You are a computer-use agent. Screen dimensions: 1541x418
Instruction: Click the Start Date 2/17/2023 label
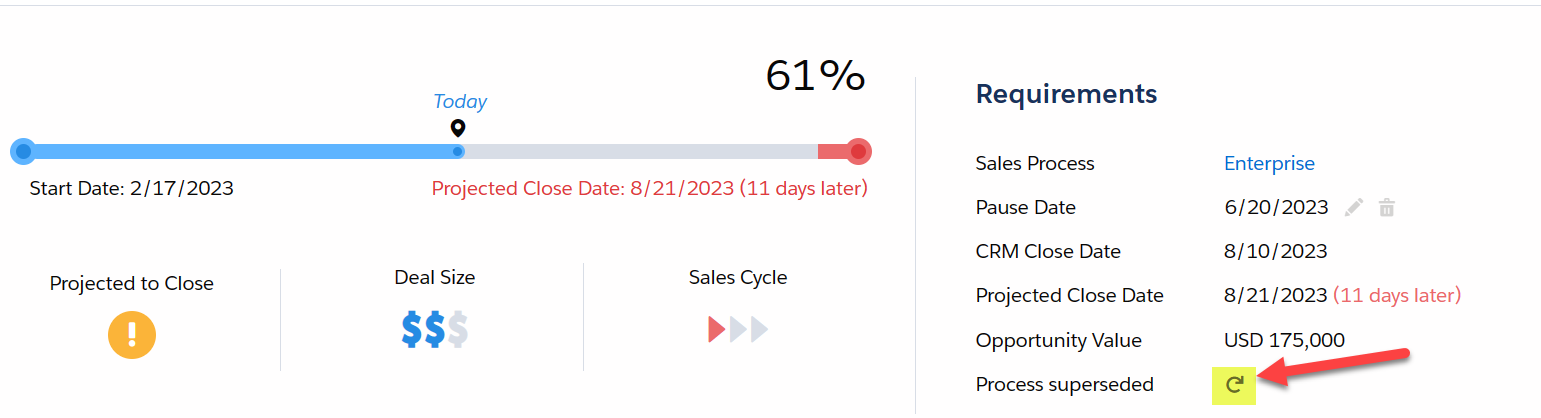(132, 189)
